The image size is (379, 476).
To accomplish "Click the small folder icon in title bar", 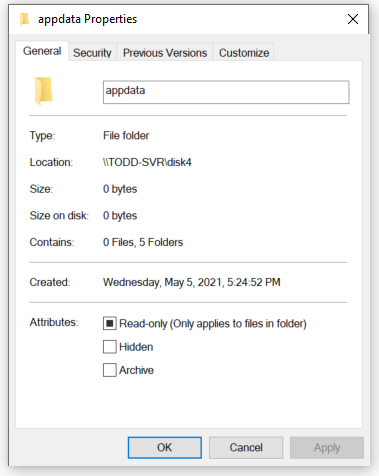I will click(x=24, y=19).
